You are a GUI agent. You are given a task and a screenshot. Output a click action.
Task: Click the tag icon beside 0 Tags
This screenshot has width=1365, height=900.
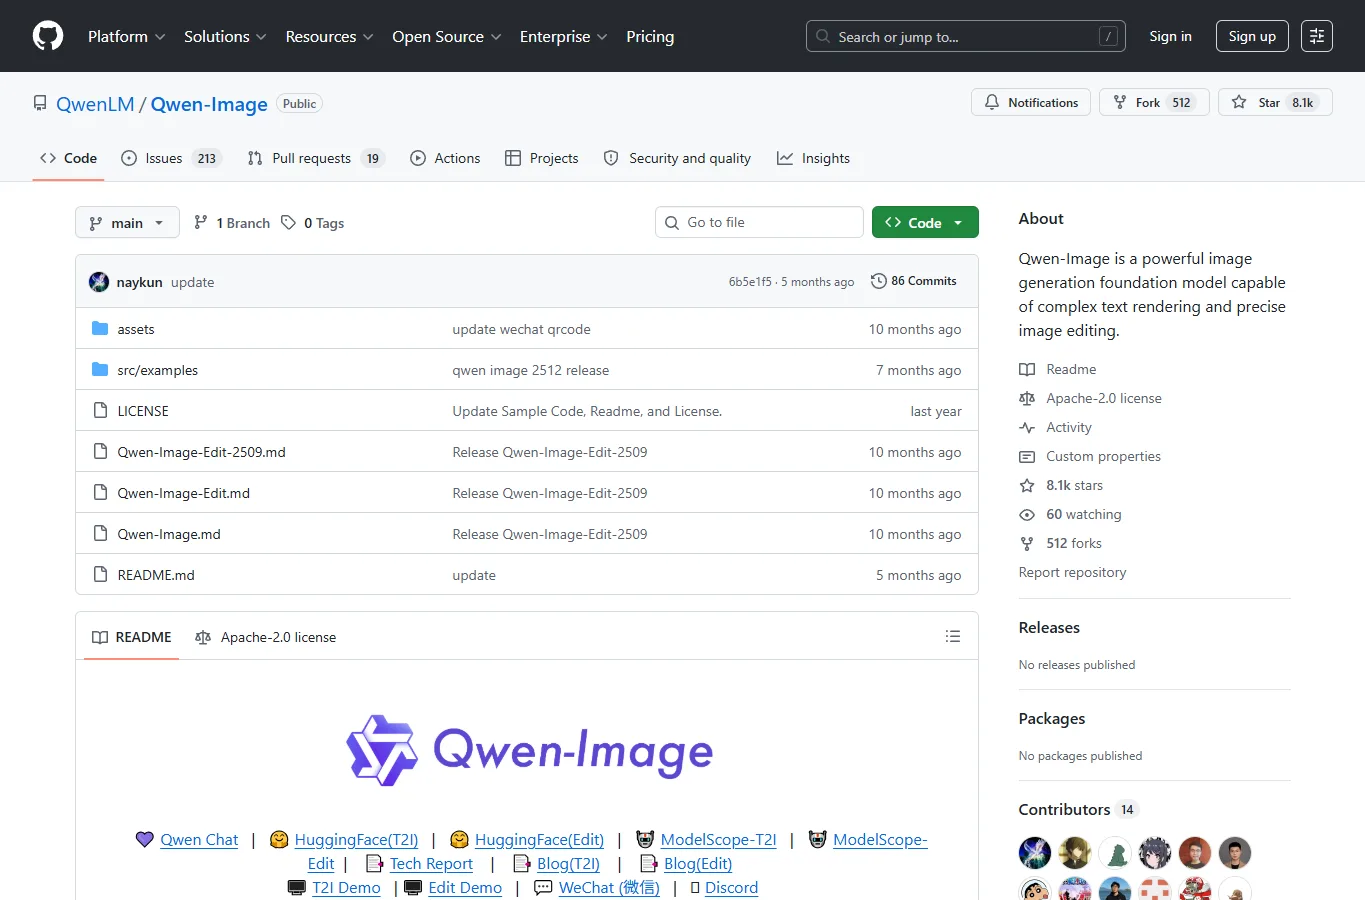pyautogui.click(x=288, y=222)
